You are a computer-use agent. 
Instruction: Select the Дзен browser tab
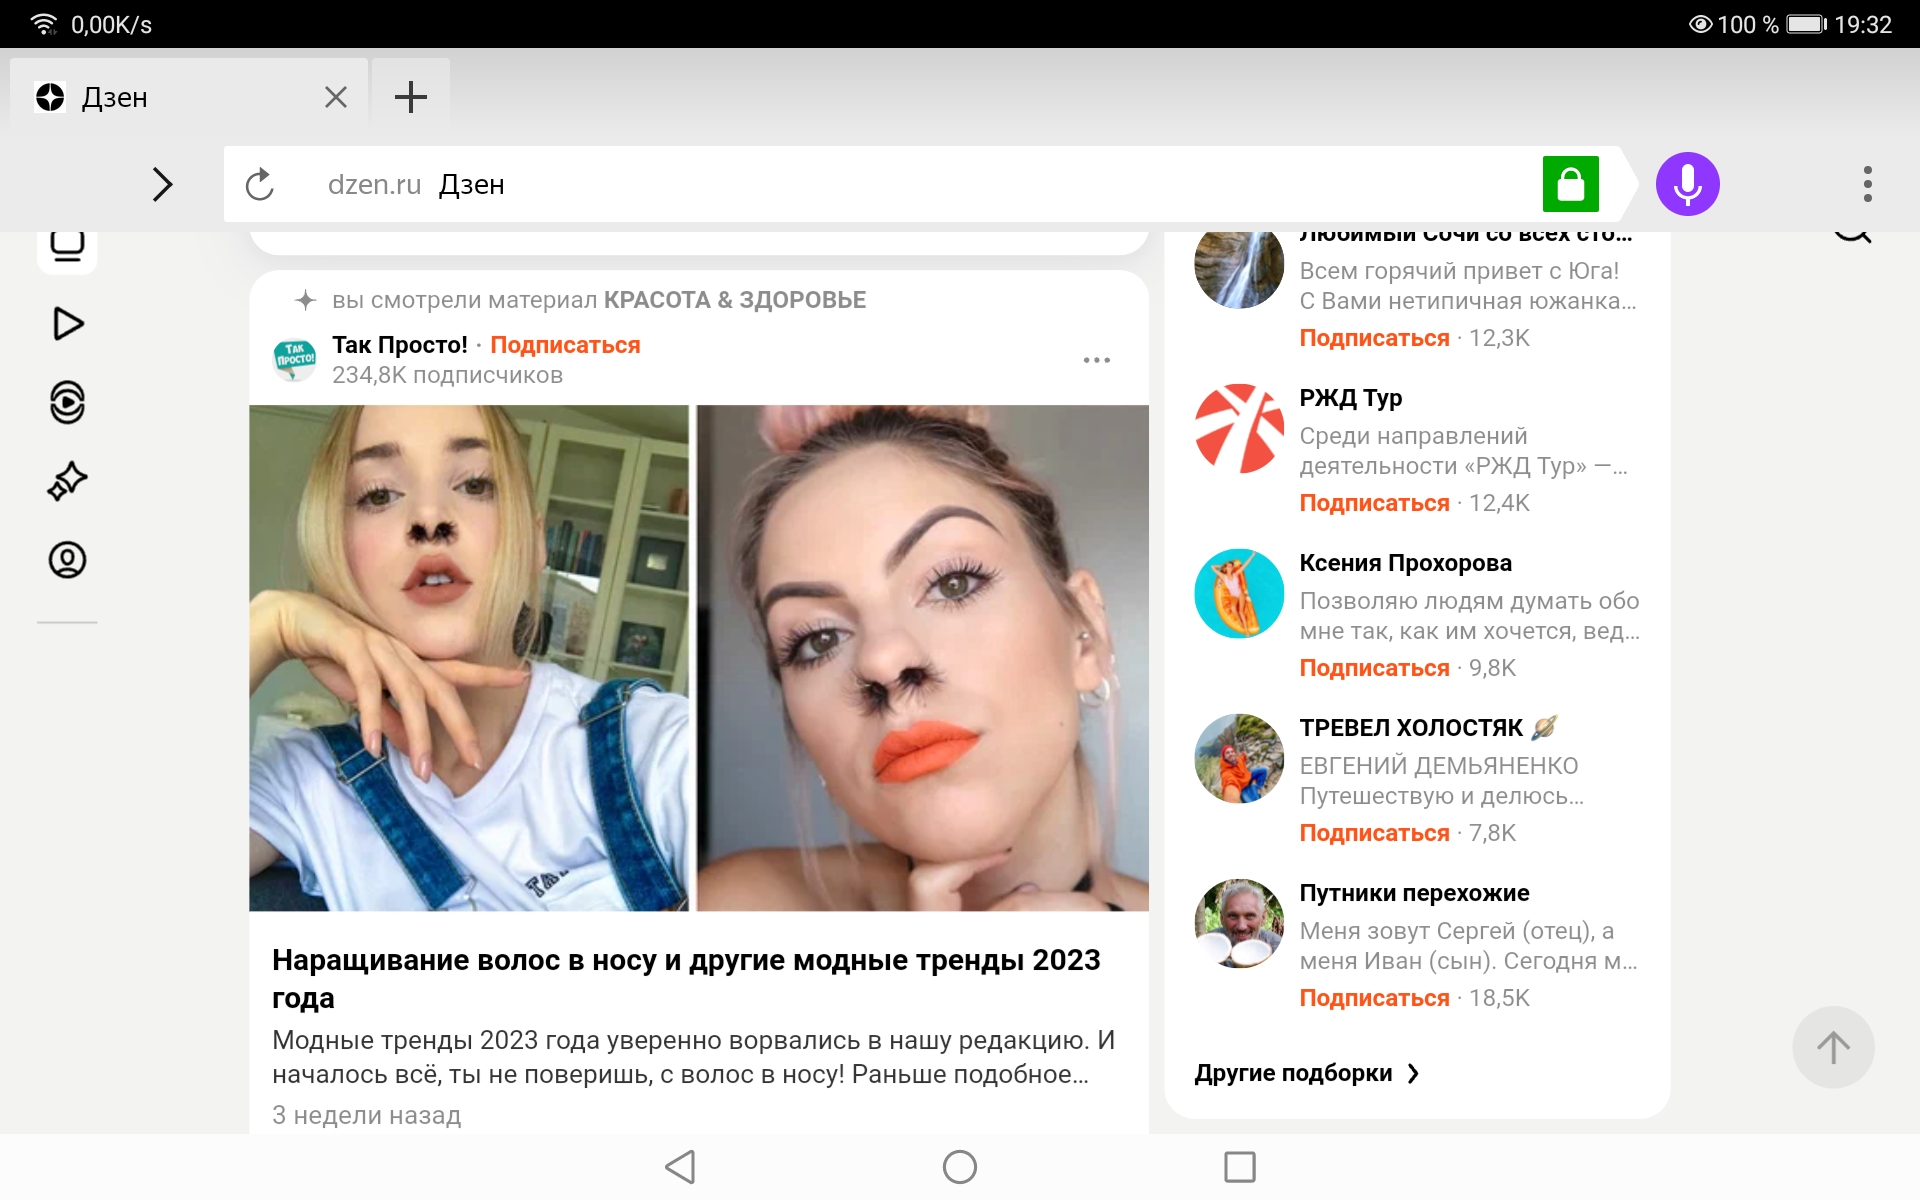coord(178,95)
